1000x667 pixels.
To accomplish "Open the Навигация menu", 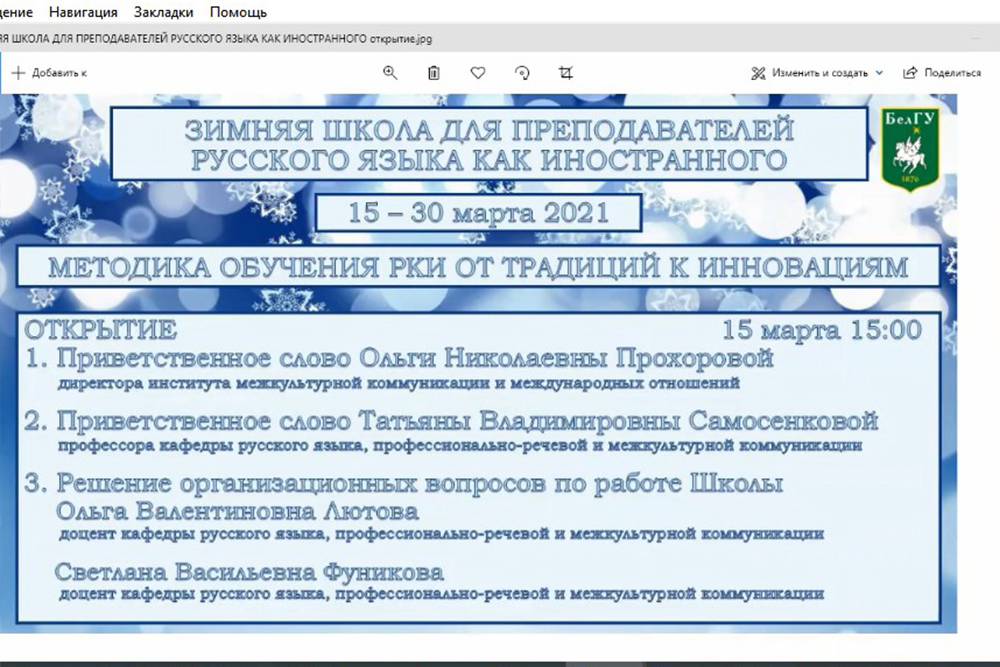I will click(82, 12).
